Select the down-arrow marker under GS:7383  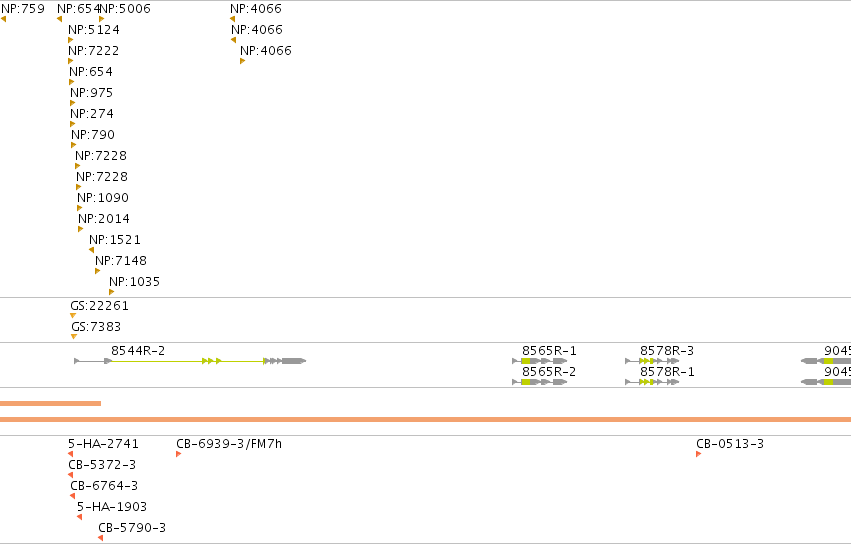74,337
